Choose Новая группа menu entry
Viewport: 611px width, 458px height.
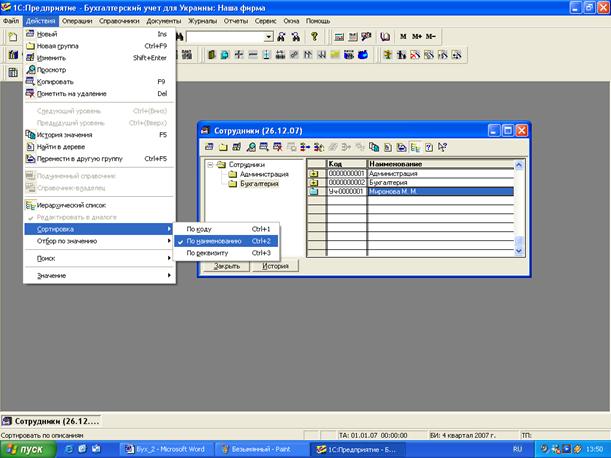[99, 46]
